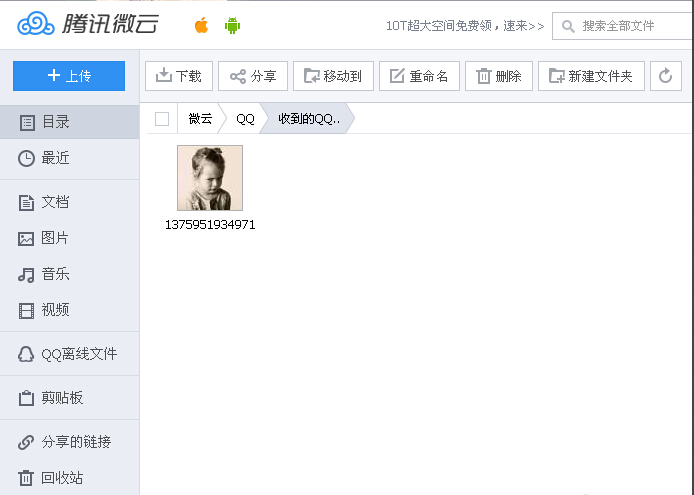The image size is (694, 495).
Task: Click the 删除 delete button
Action: [499, 76]
